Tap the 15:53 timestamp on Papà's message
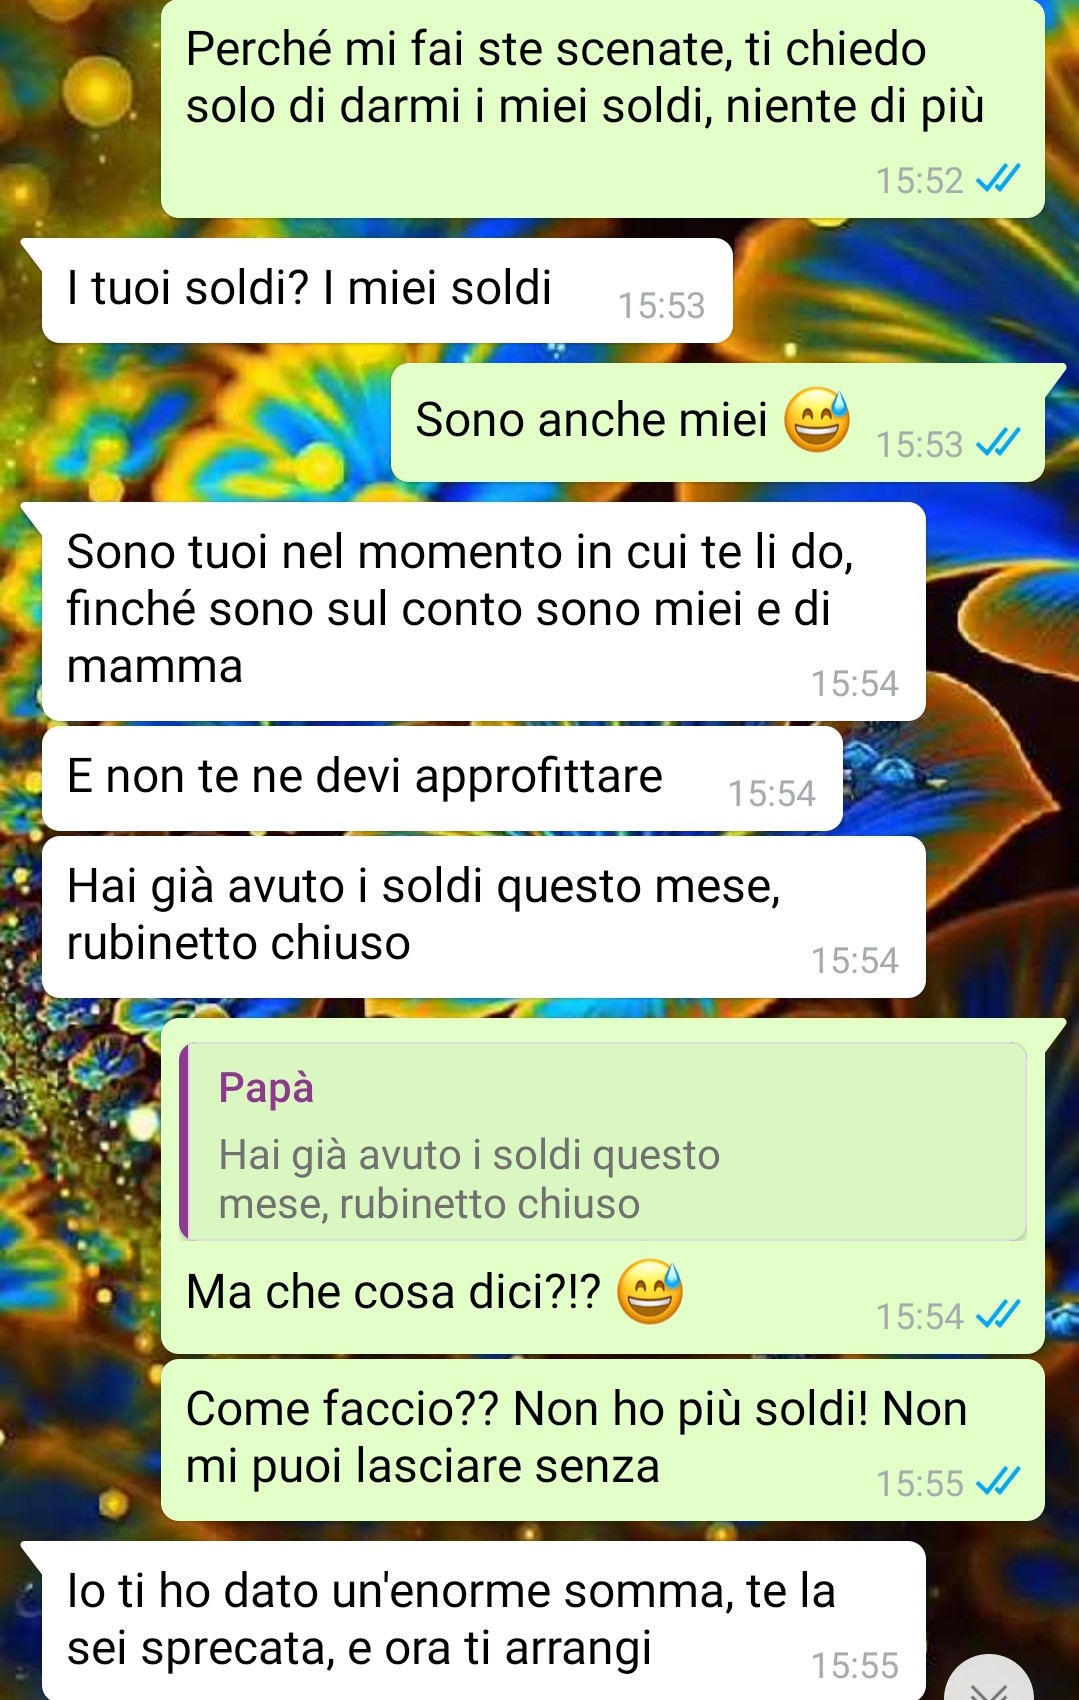1079x1700 pixels. click(661, 305)
